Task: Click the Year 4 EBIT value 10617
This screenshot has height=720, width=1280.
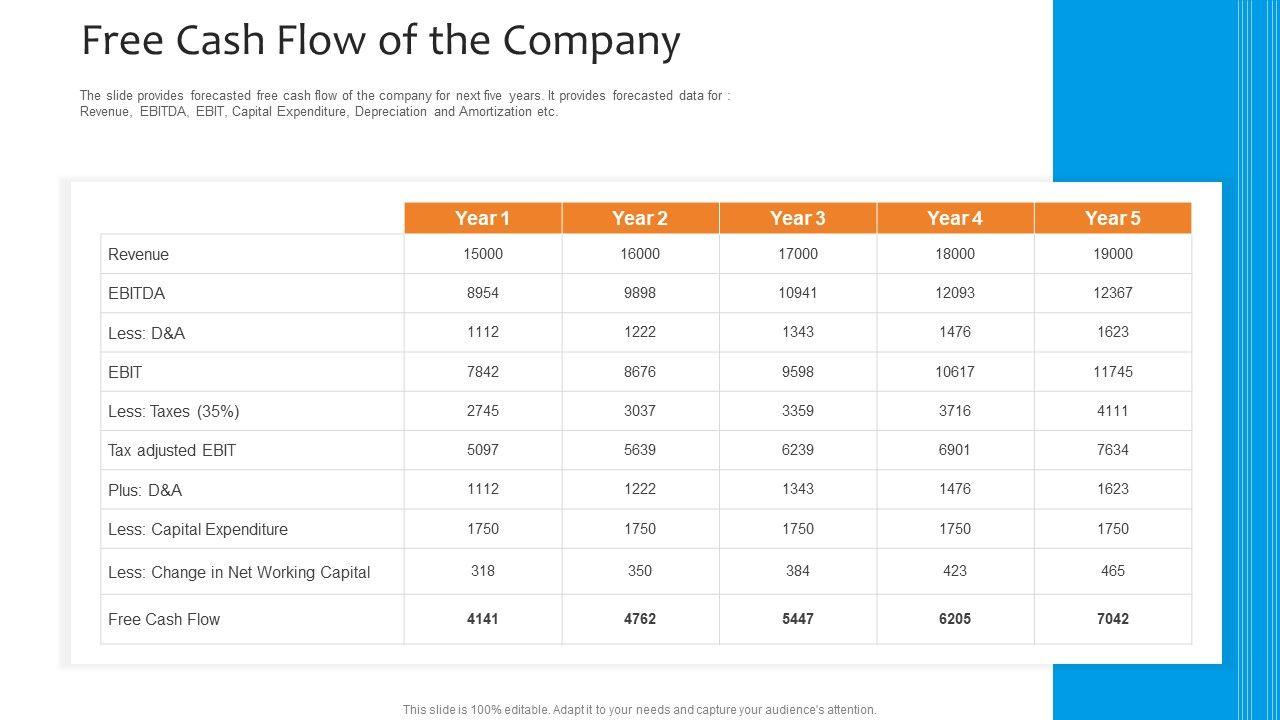Action: 955,372
